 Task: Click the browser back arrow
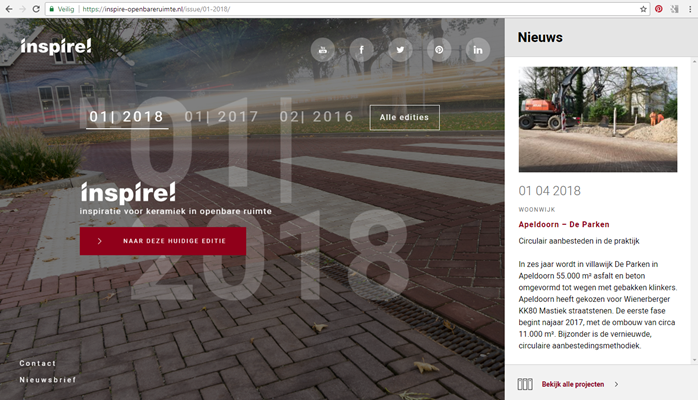point(8,8)
